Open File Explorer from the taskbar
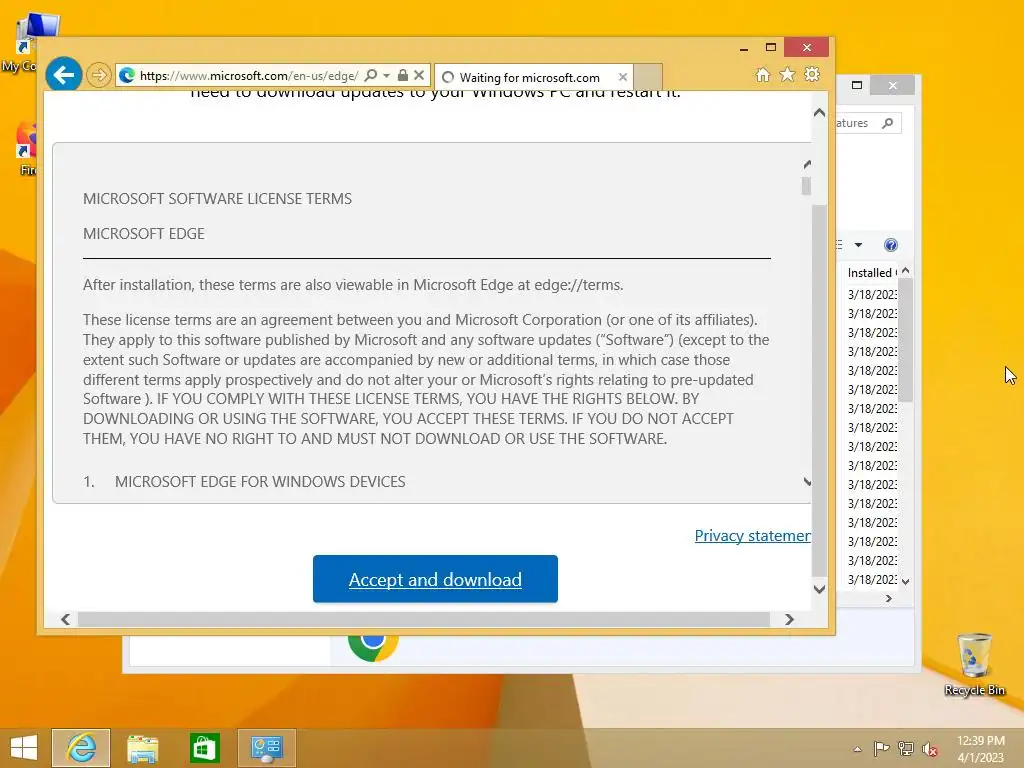Image resolution: width=1024 pixels, height=768 pixels. coord(142,748)
